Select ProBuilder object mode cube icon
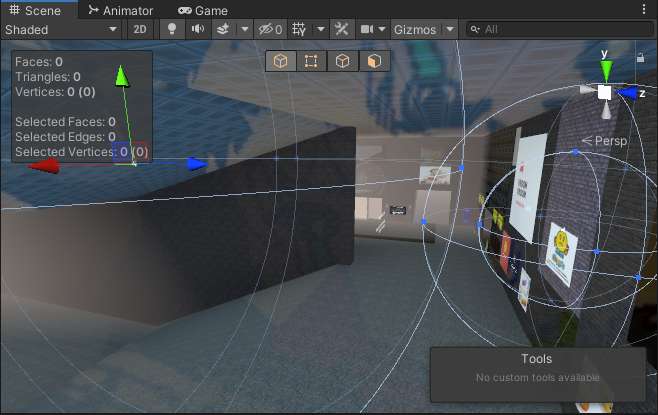 [x=281, y=61]
